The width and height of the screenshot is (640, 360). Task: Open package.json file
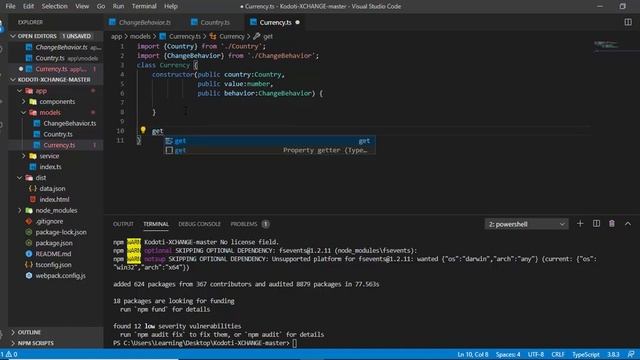tap(53, 243)
